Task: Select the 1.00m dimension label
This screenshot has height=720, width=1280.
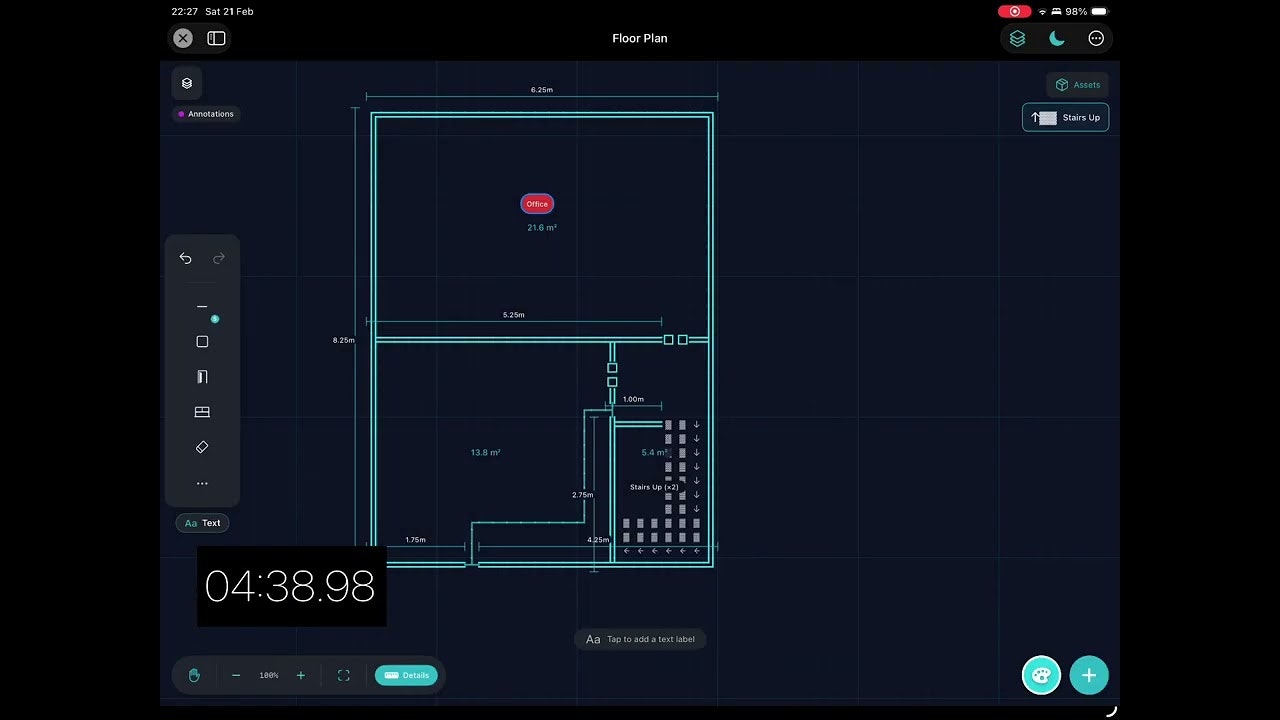Action: (633, 399)
